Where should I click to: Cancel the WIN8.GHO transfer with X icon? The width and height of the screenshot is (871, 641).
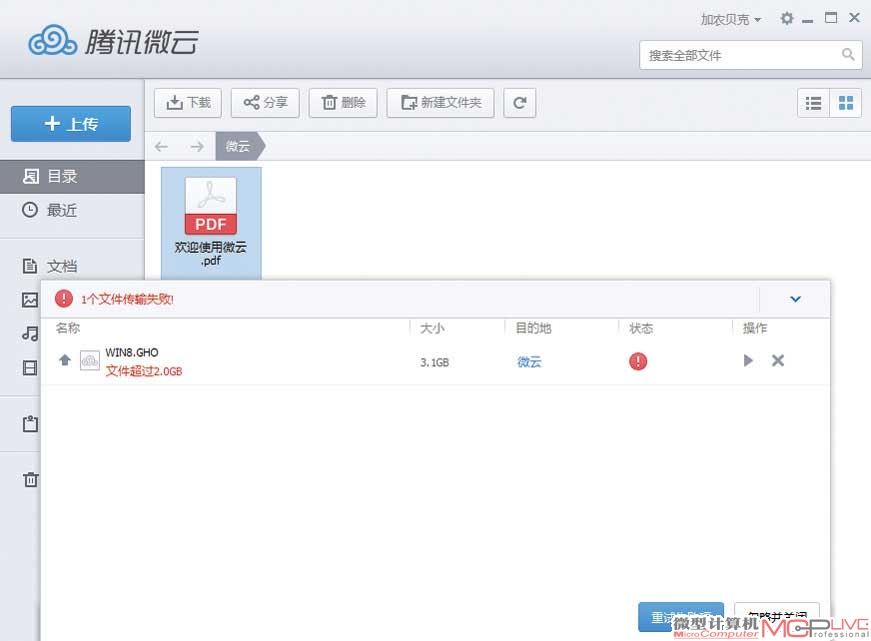(778, 360)
